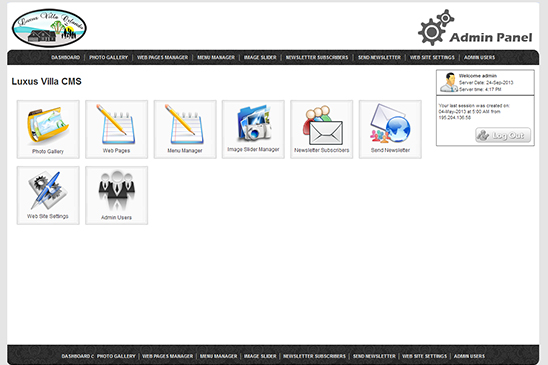Click the Luxus Villa logo image

click(49, 28)
